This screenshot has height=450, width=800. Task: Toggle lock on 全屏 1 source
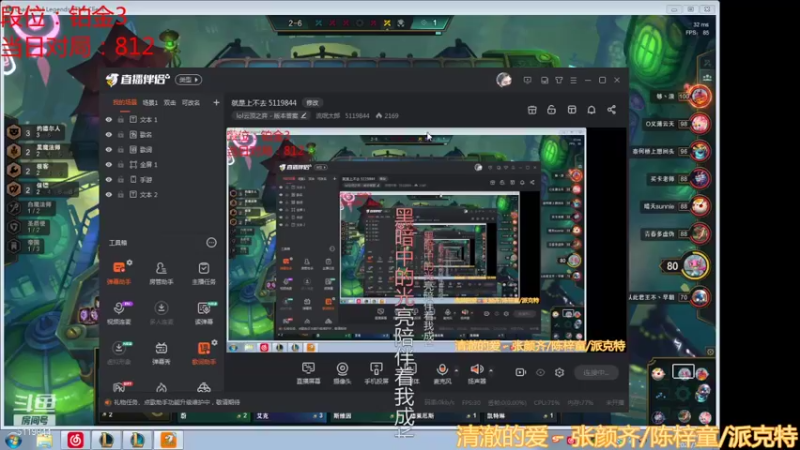(120, 165)
